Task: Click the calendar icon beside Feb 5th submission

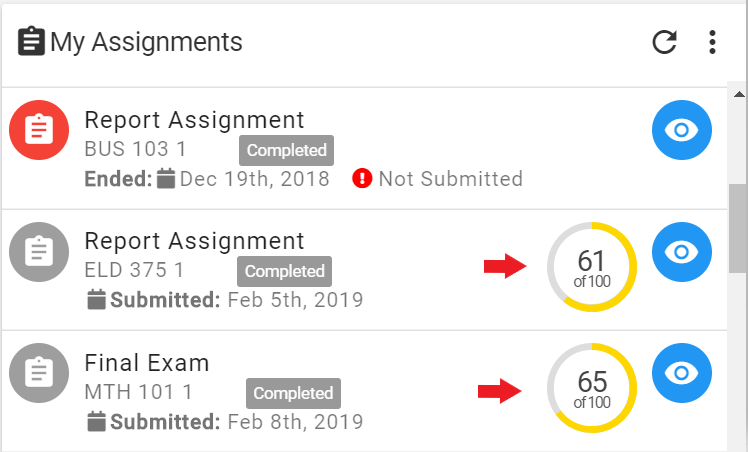Action: pos(96,299)
